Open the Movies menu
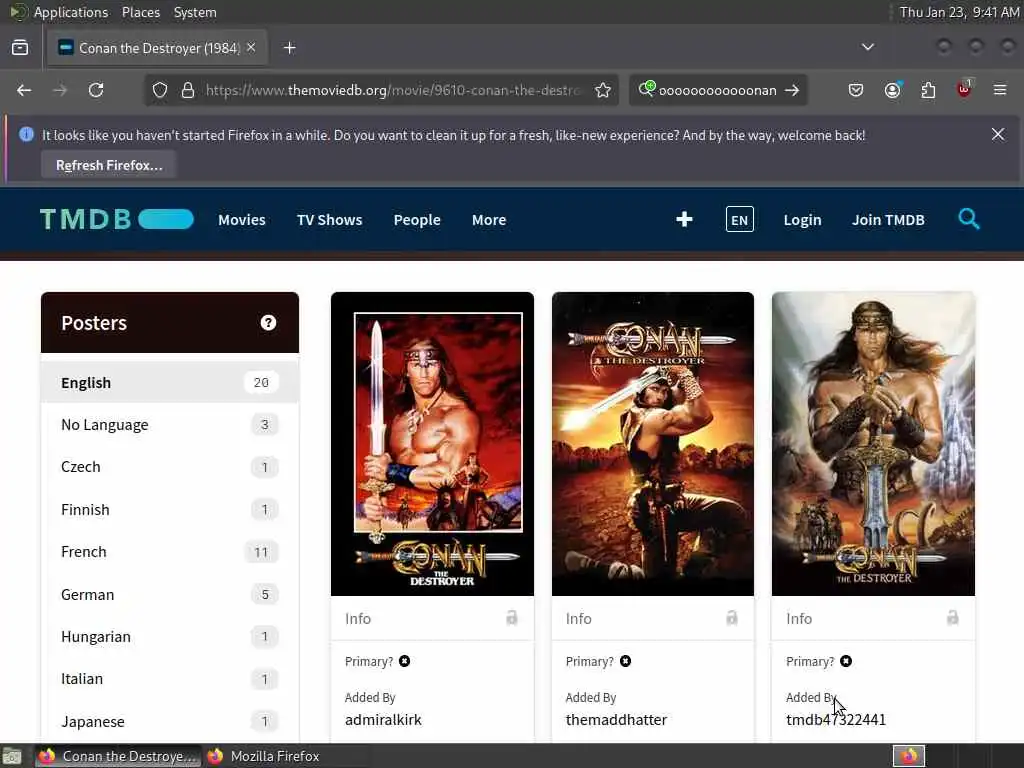1024x768 pixels. 242,220
